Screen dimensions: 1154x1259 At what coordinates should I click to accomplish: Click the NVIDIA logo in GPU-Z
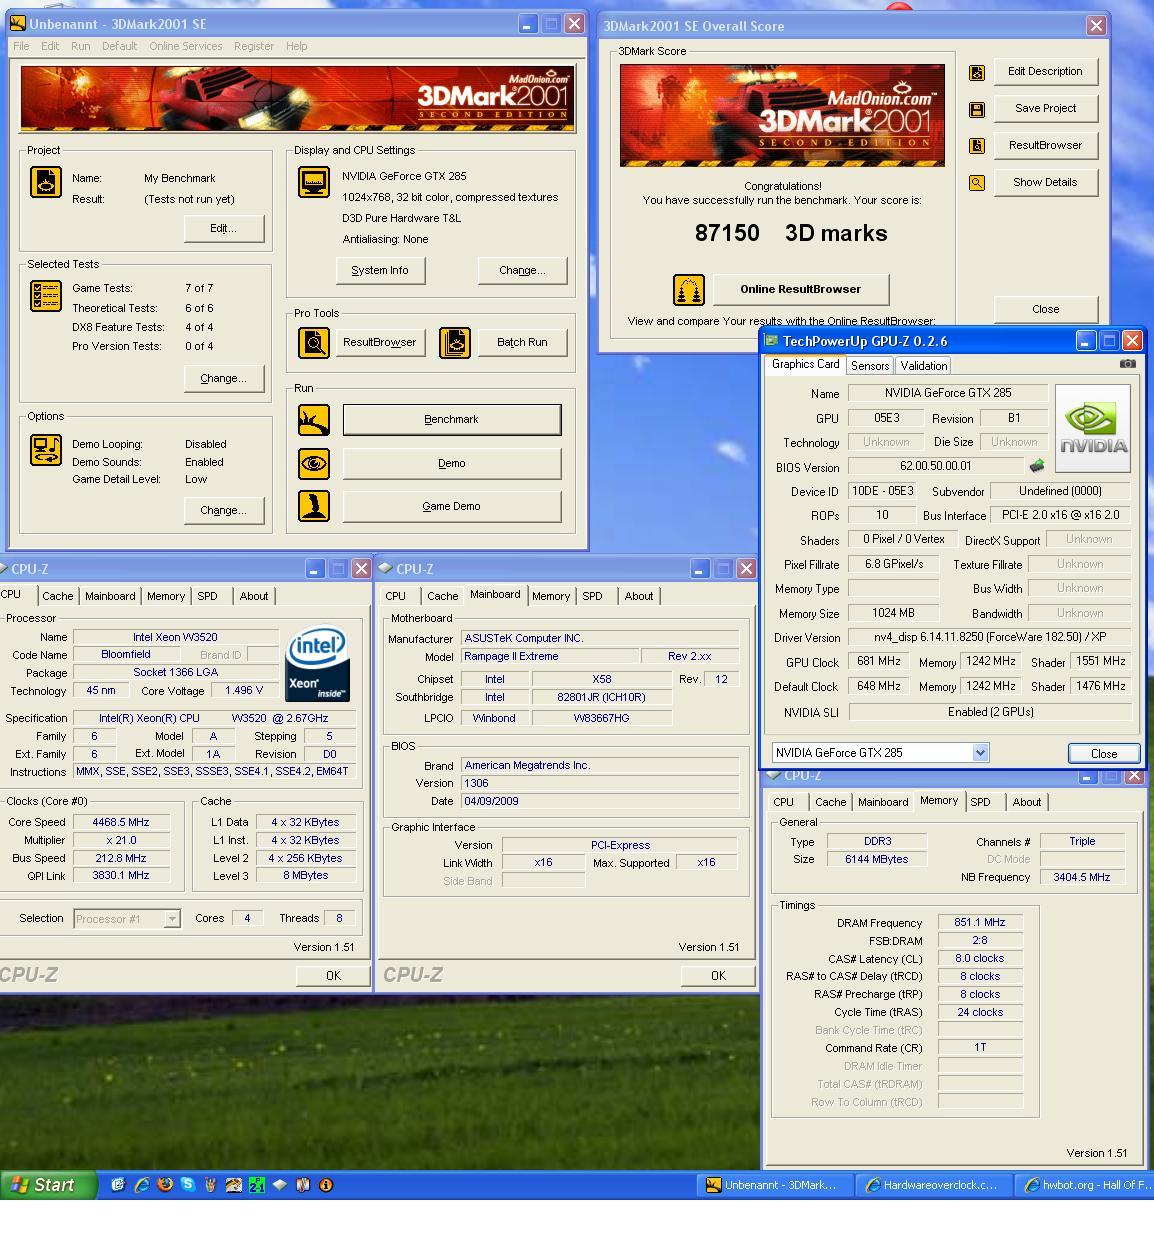tap(1093, 429)
